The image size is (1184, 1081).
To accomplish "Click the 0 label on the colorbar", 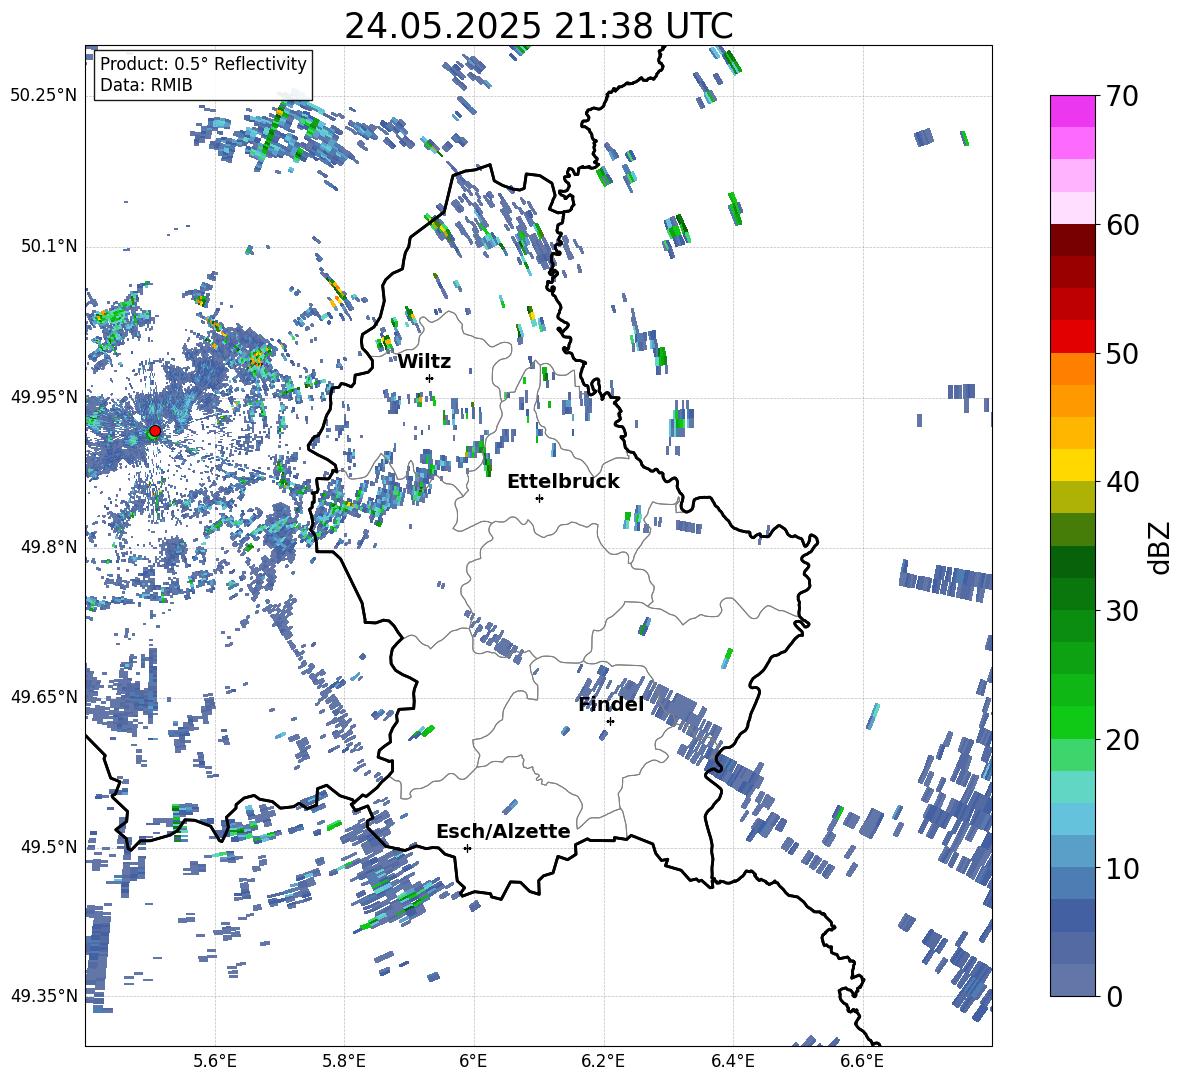I will (x=1114, y=996).
